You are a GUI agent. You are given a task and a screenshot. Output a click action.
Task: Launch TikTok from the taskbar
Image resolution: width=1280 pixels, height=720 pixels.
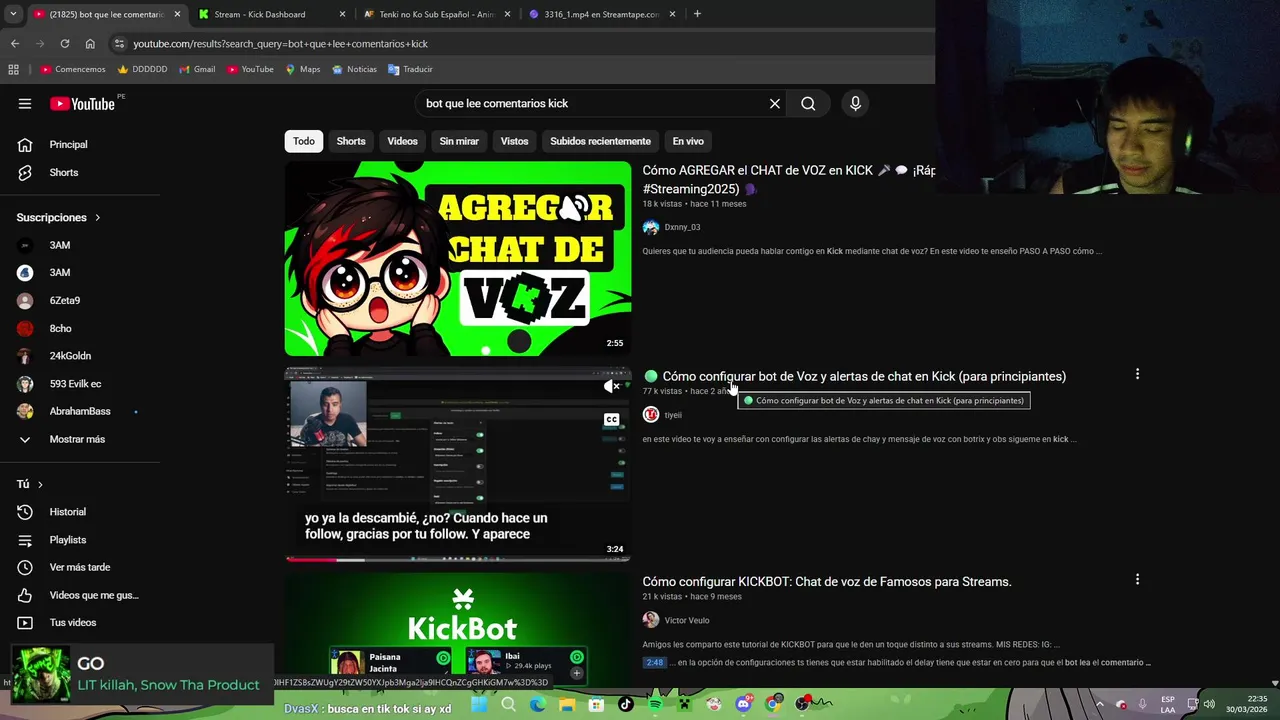click(x=626, y=704)
